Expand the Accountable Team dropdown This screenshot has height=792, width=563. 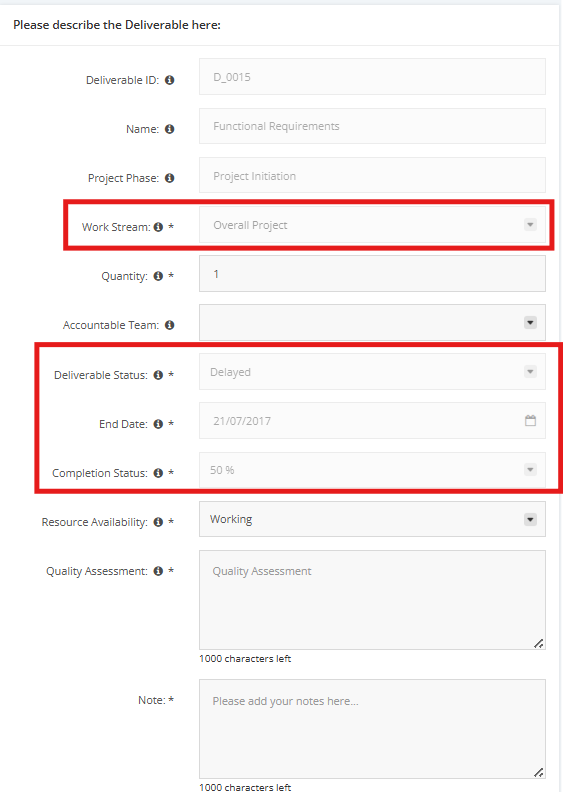click(372, 322)
